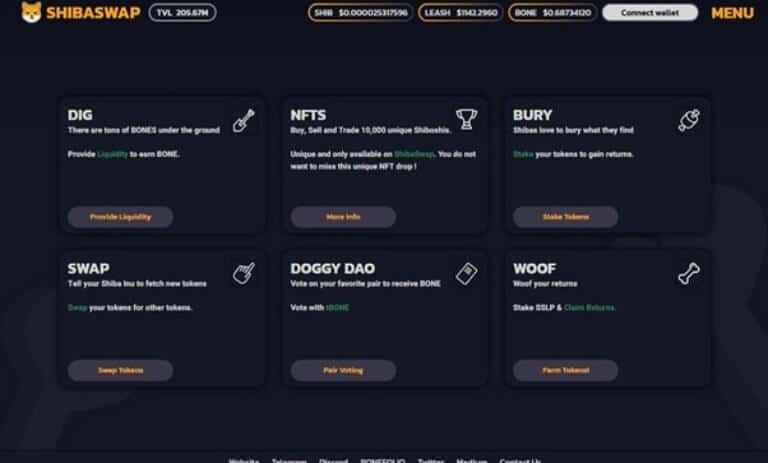
Task: Click the SWAP pointing hand icon
Action: pos(243,273)
